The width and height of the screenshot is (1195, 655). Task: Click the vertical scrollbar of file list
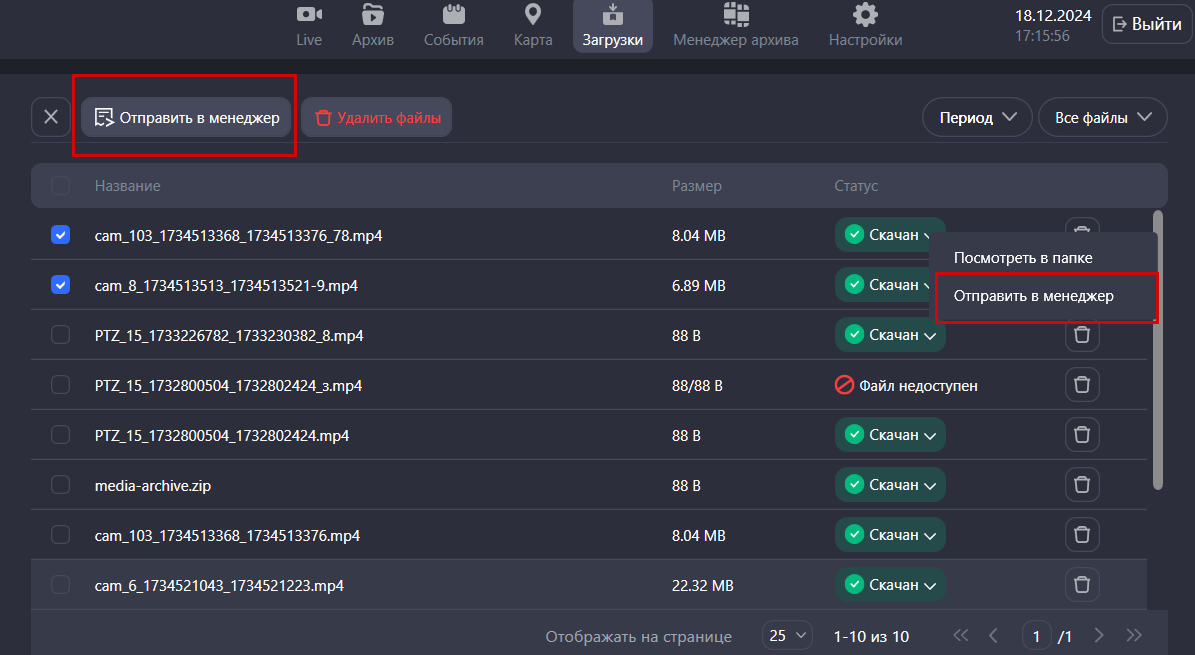coord(1158,350)
